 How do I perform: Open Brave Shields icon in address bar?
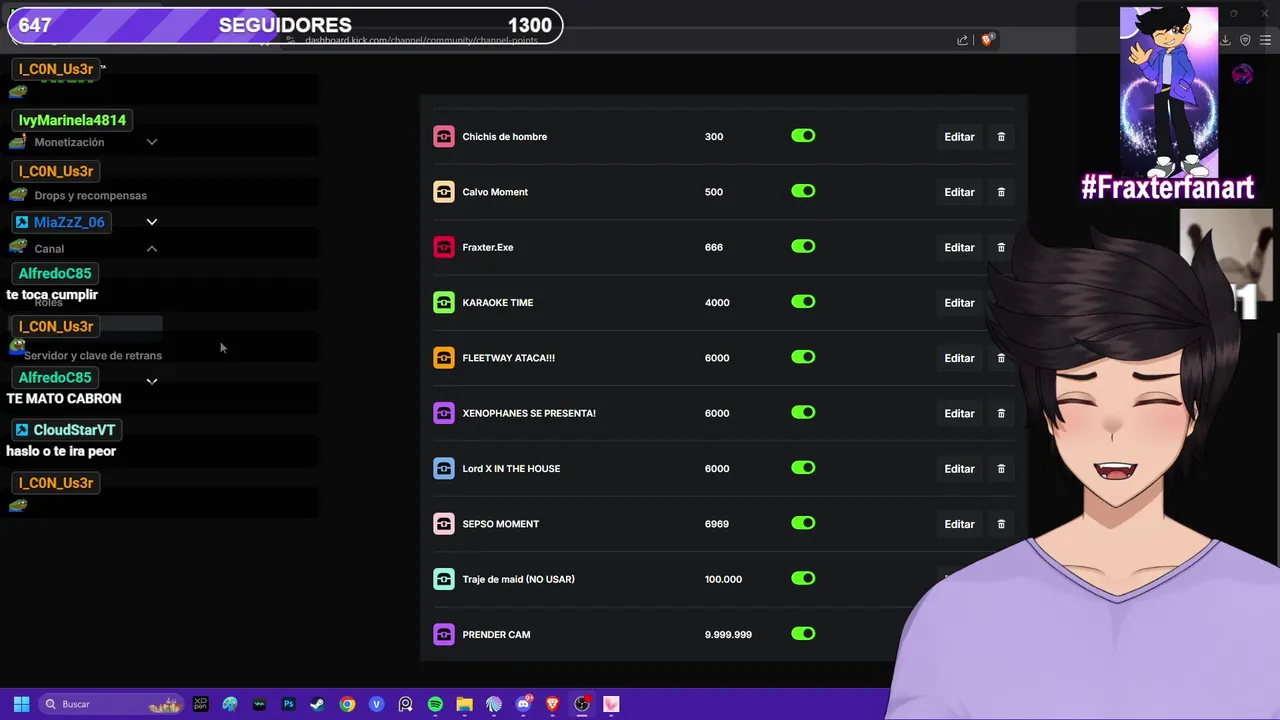coord(987,40)
